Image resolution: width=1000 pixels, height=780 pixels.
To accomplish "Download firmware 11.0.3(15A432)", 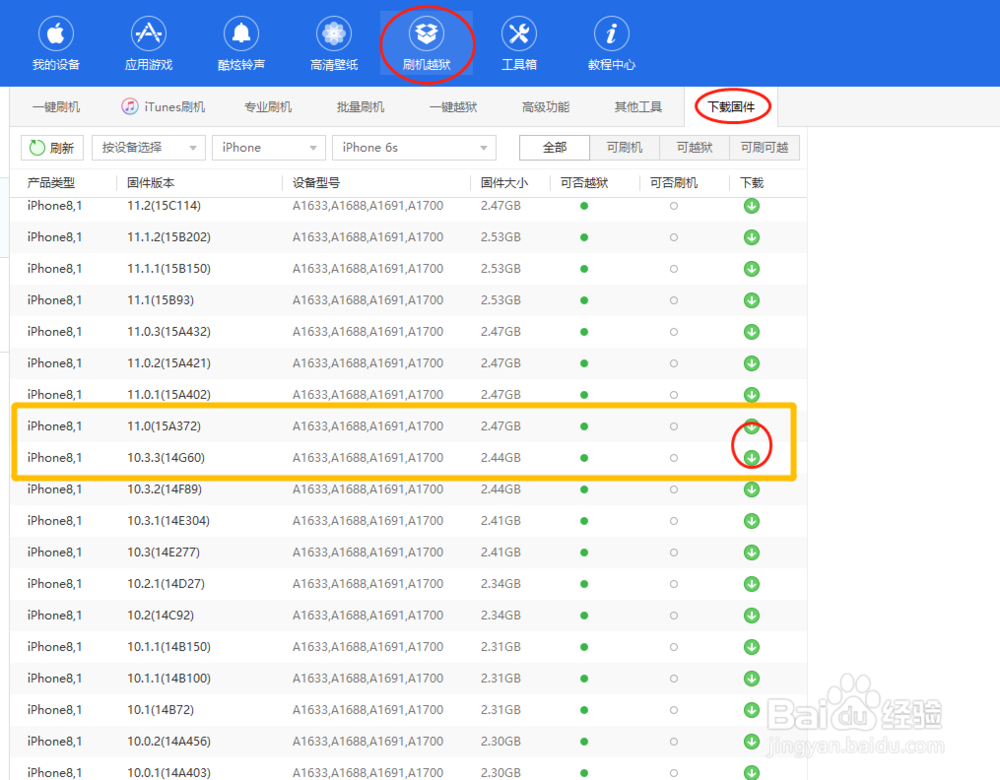I will click(x=752, y=332).
